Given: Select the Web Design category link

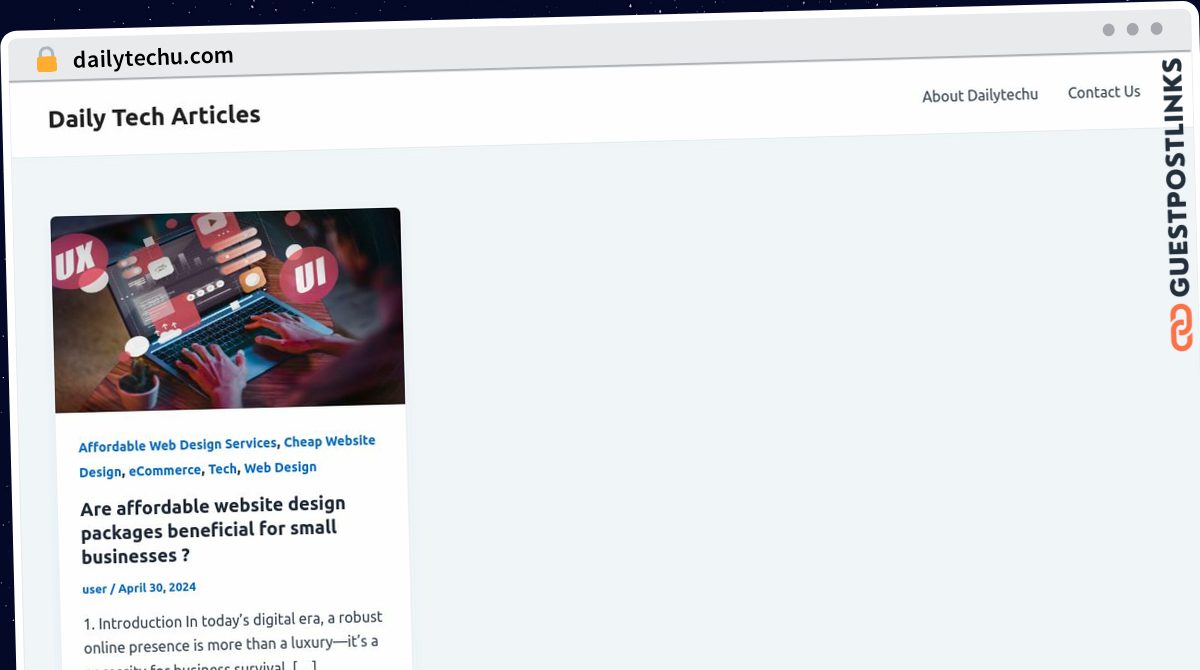Looking at the screenshot, I should (x=280, y=467).
